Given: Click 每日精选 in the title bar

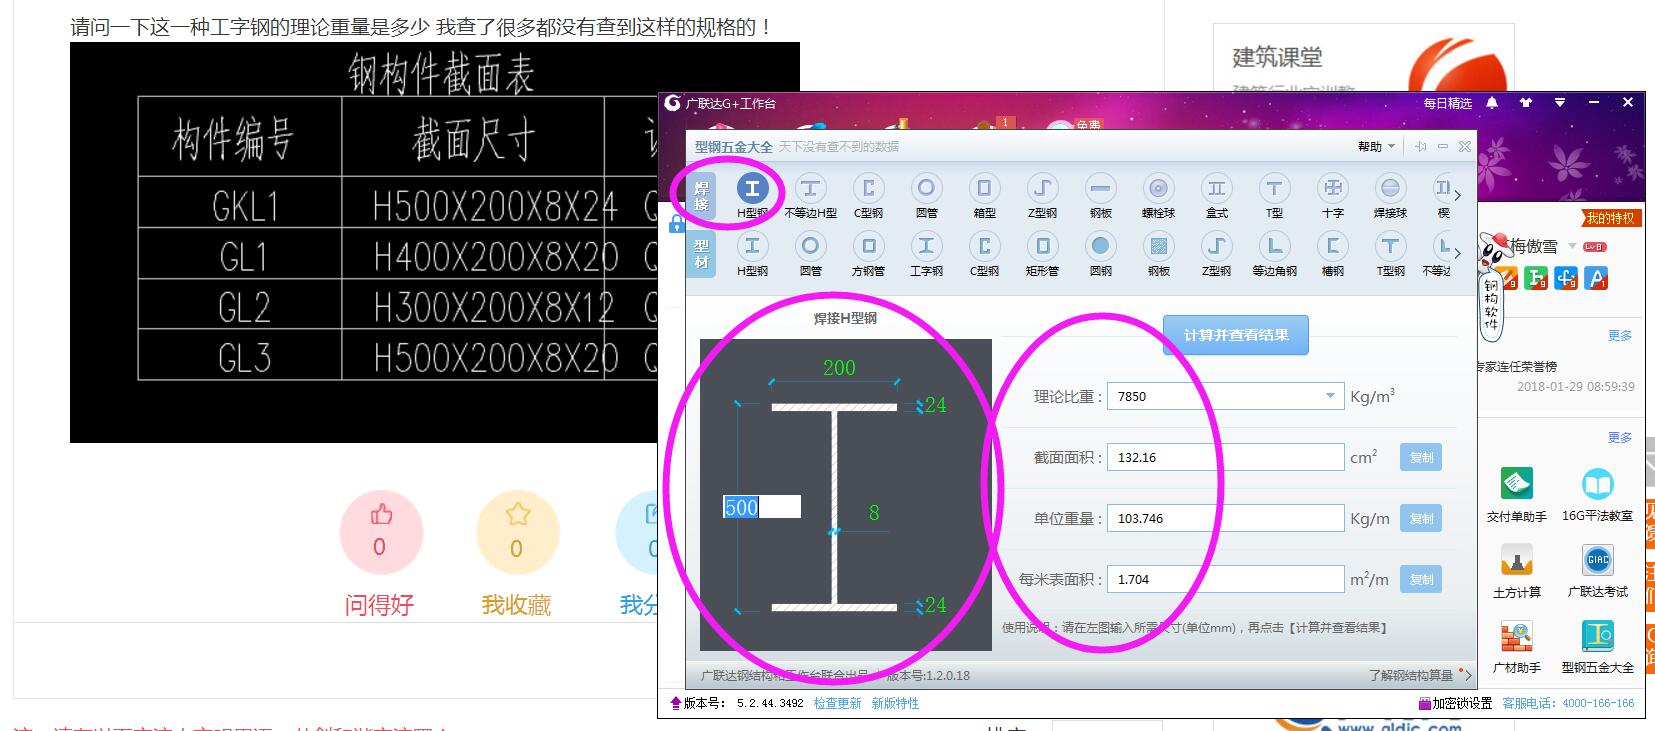Looking at the screenshot, I should tap(1448, 103).
